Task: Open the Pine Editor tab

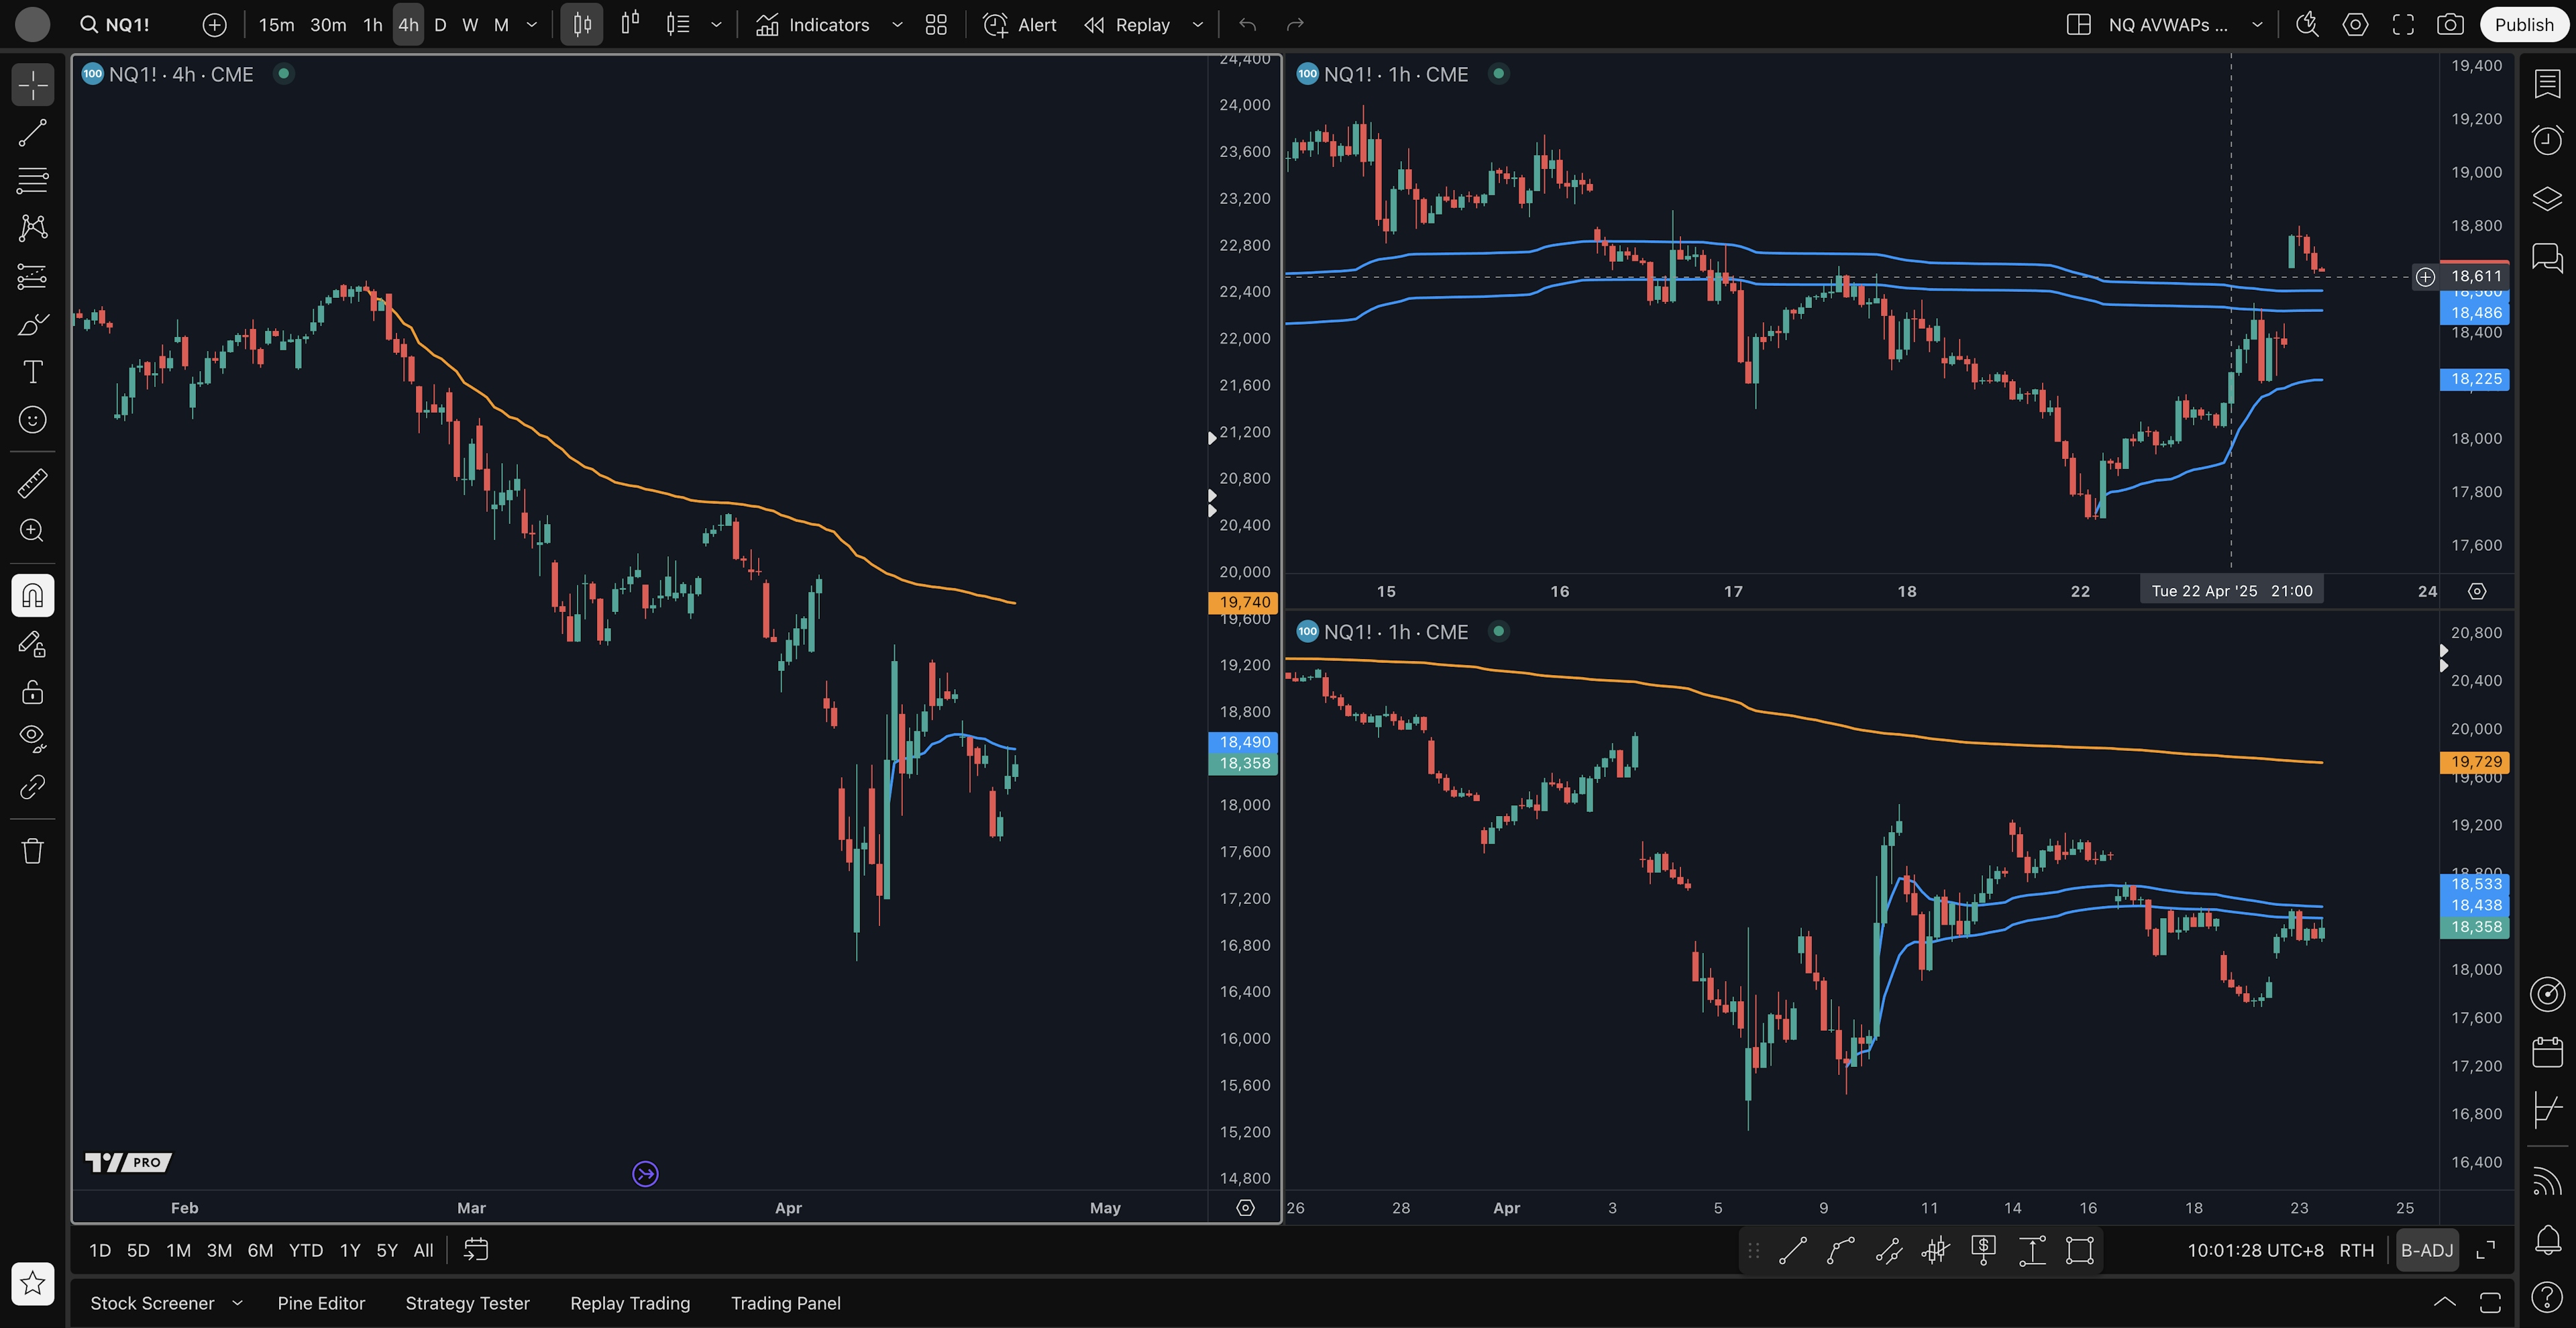Action: (321, 1303)
